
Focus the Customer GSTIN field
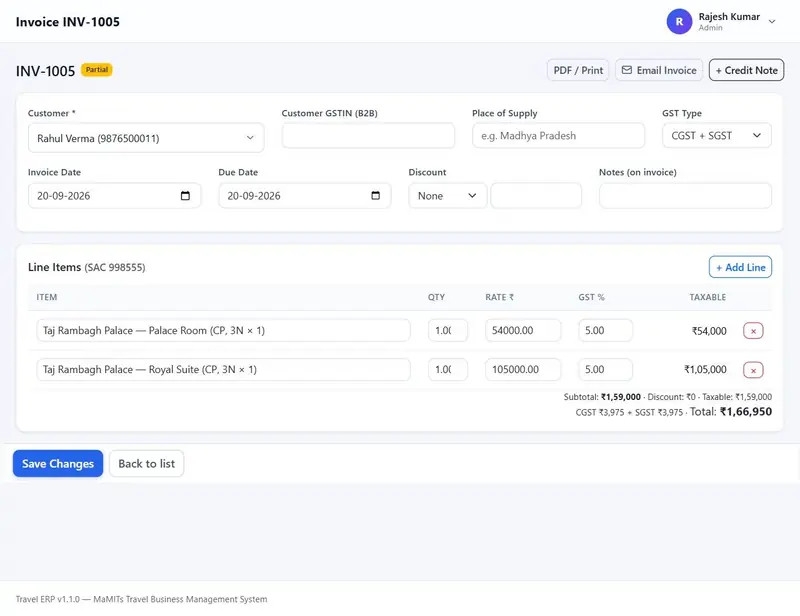(x=368, y=136)
